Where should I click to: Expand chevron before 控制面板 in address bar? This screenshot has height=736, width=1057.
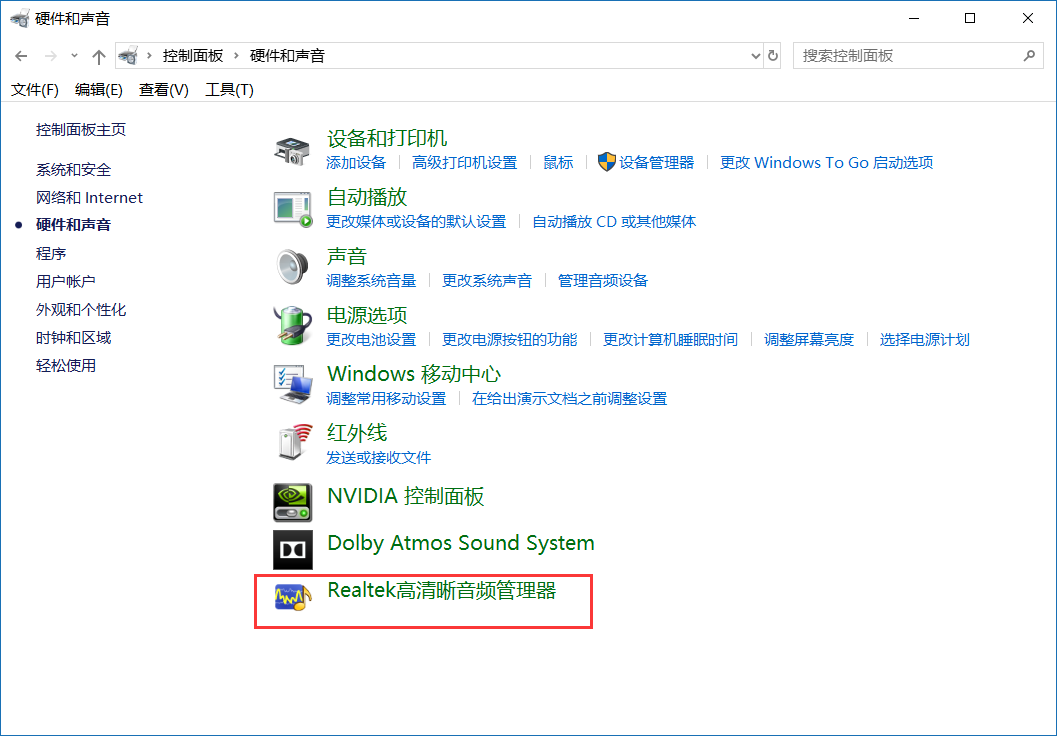150,55
